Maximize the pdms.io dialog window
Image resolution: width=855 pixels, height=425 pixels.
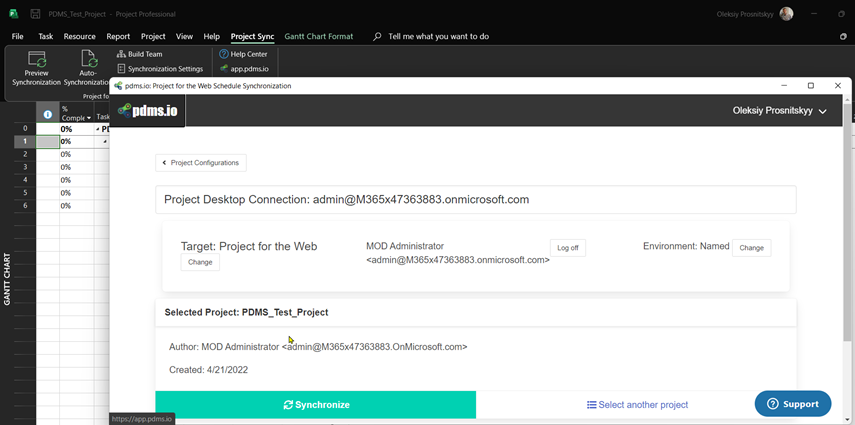click(x=811, y=86)
